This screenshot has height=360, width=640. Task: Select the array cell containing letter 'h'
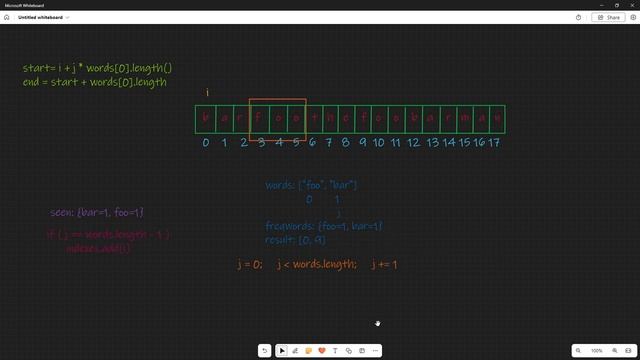pos(330,119)
